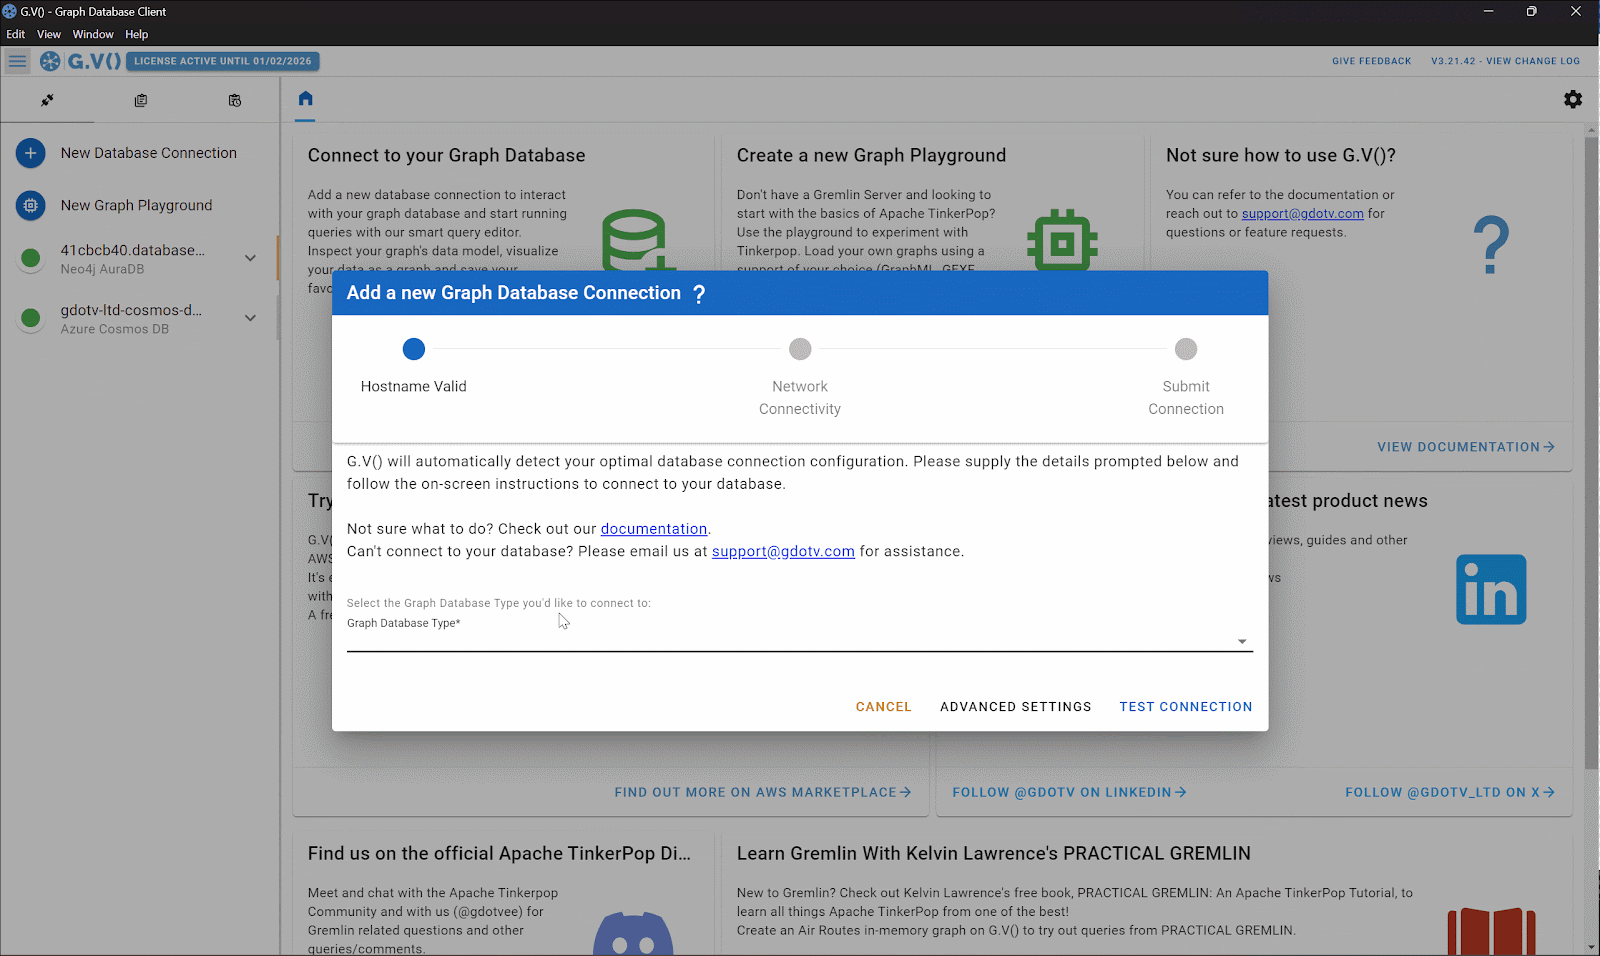Image resolution: width=1600 pixels, height=956 pixels.
Task: Open the query history icon tab
Action: (235, 100)
